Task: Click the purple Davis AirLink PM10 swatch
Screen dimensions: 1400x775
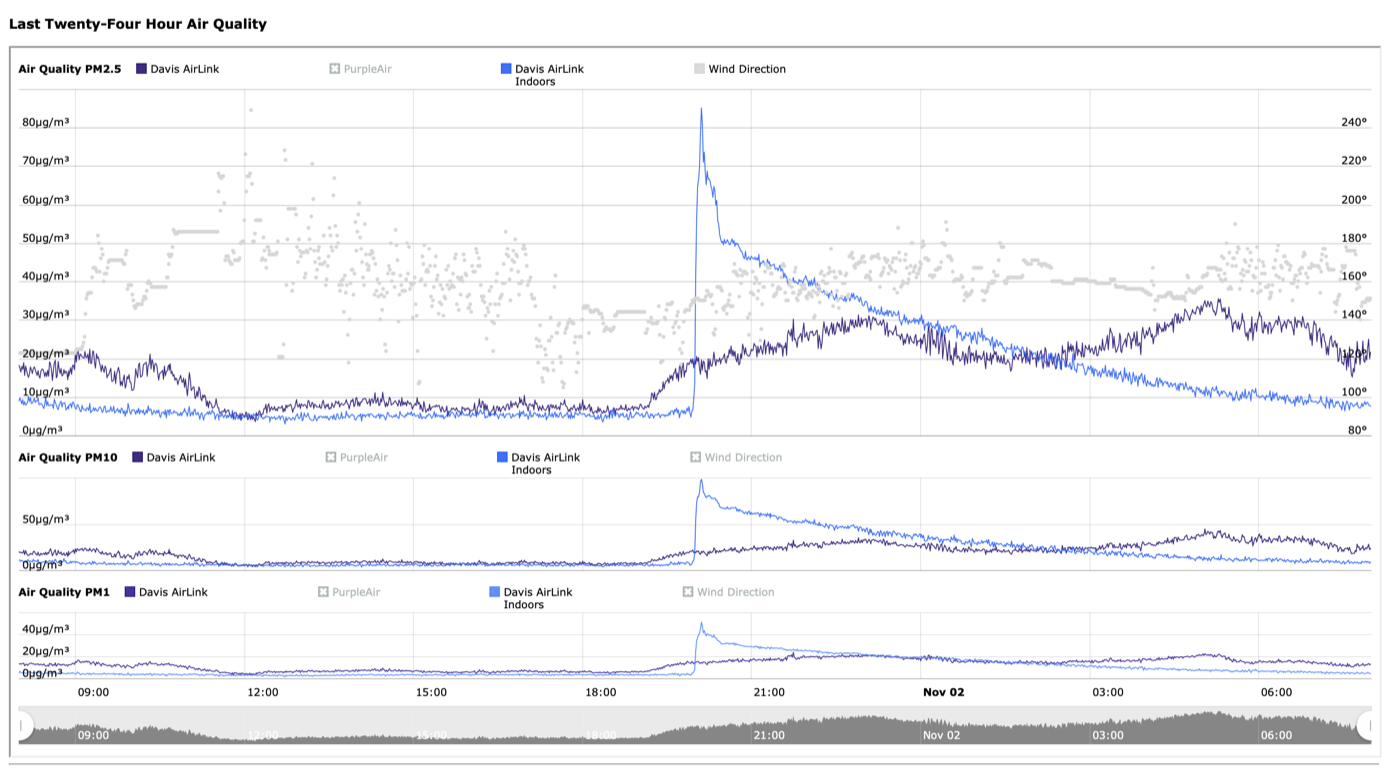Action: [x=138, y=457]
